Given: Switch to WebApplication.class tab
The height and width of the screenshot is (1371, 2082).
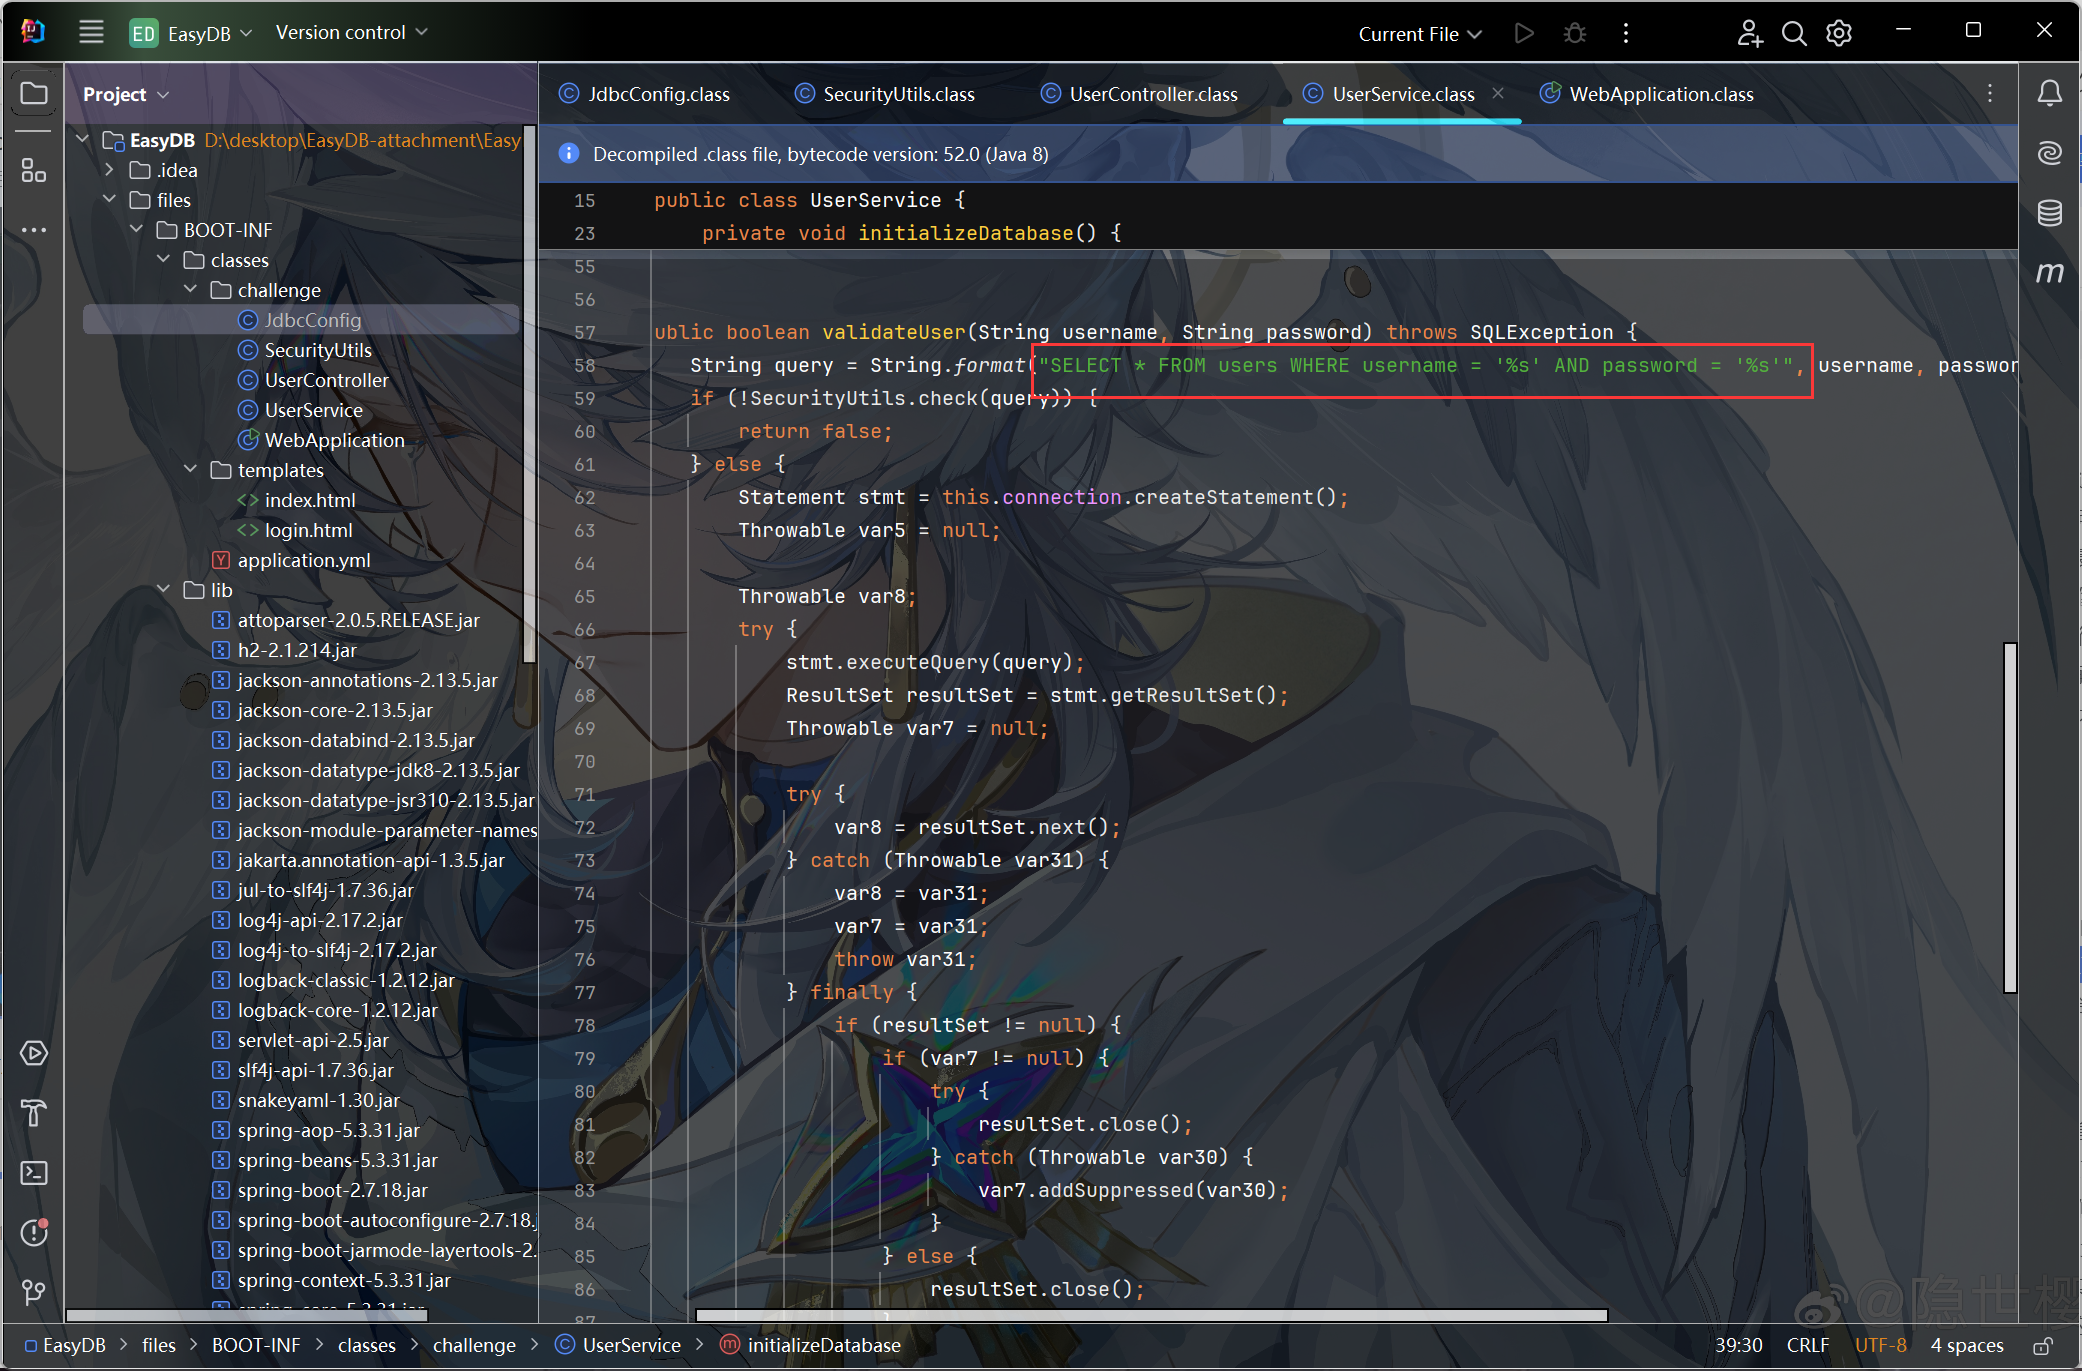Looking at the screenshot, I should (1648, 93).
